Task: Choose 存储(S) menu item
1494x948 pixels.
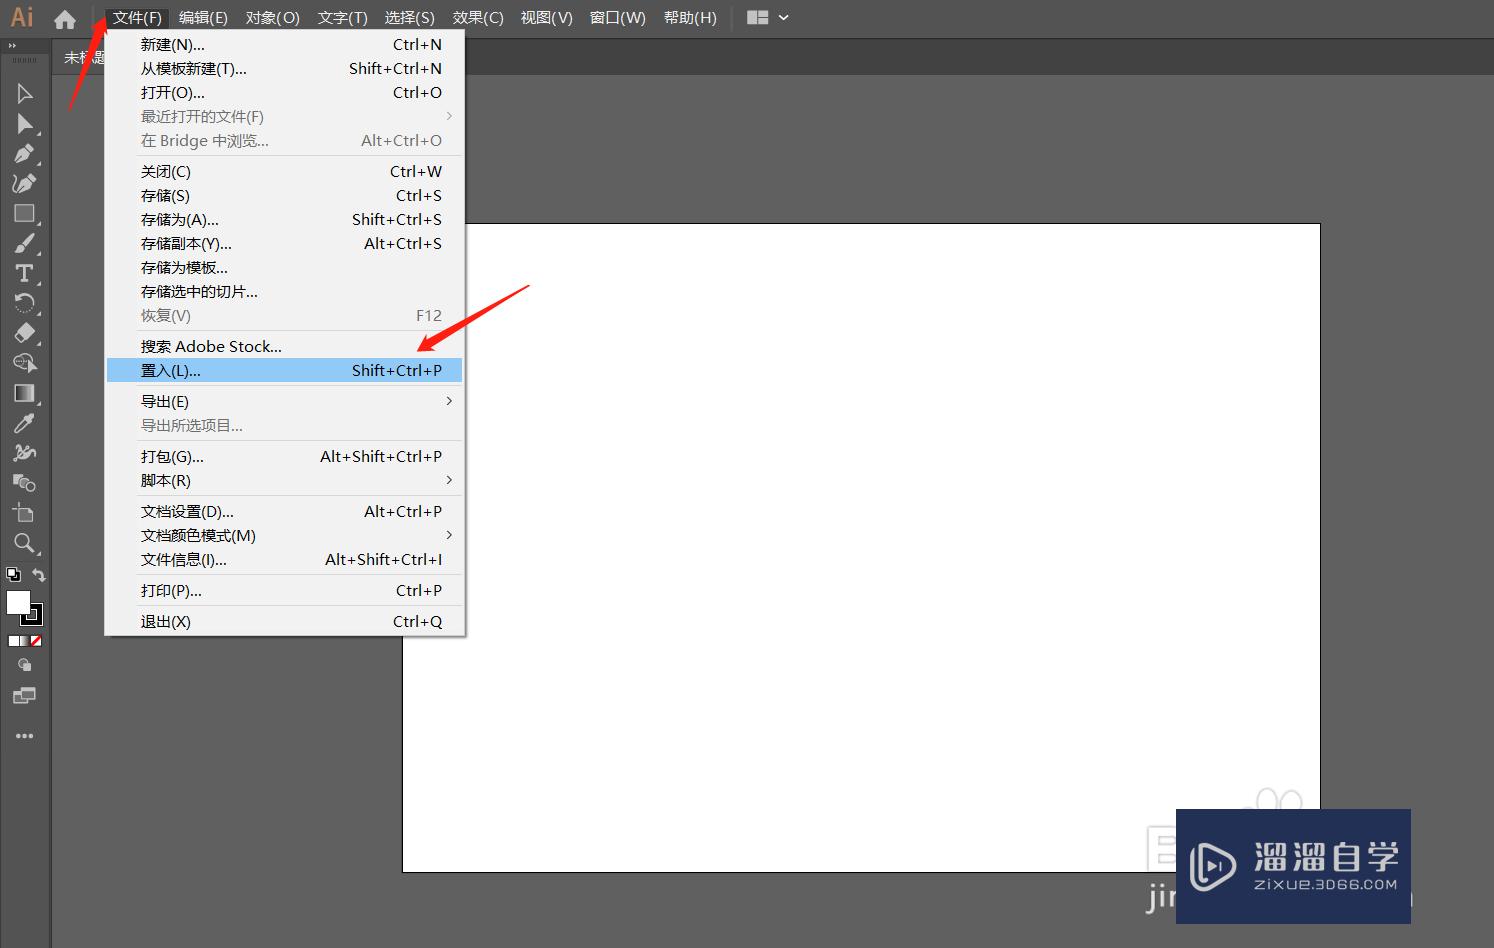Action: (284, 195)
